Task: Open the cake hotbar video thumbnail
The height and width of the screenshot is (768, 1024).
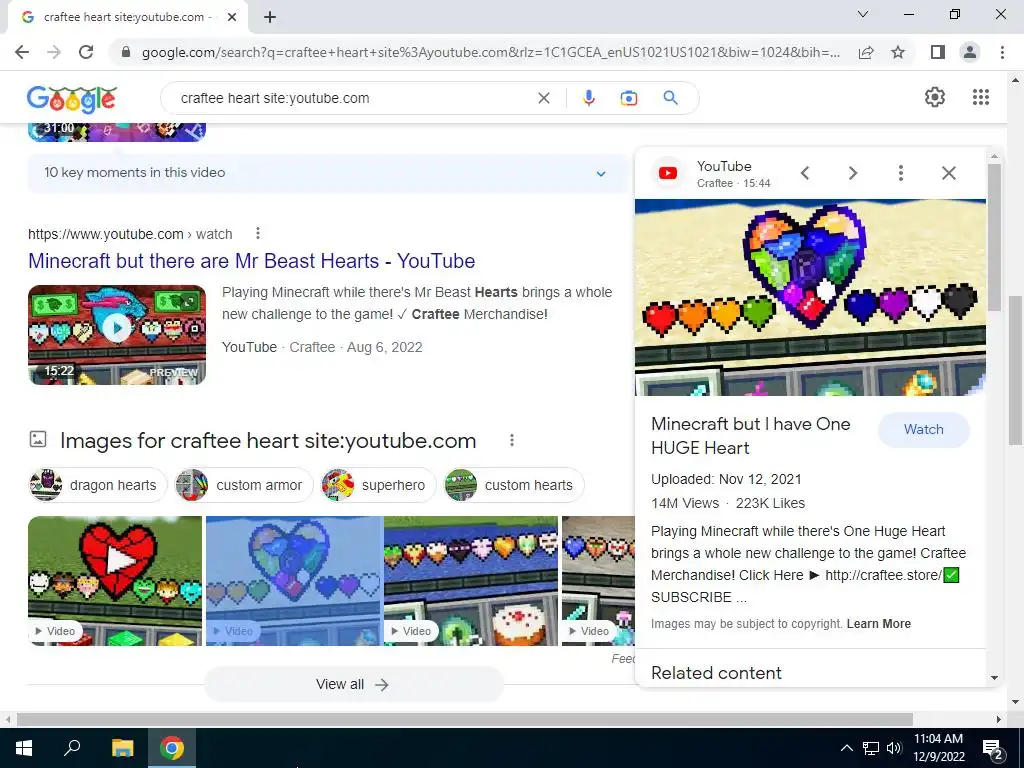Action: coord(471,581)
